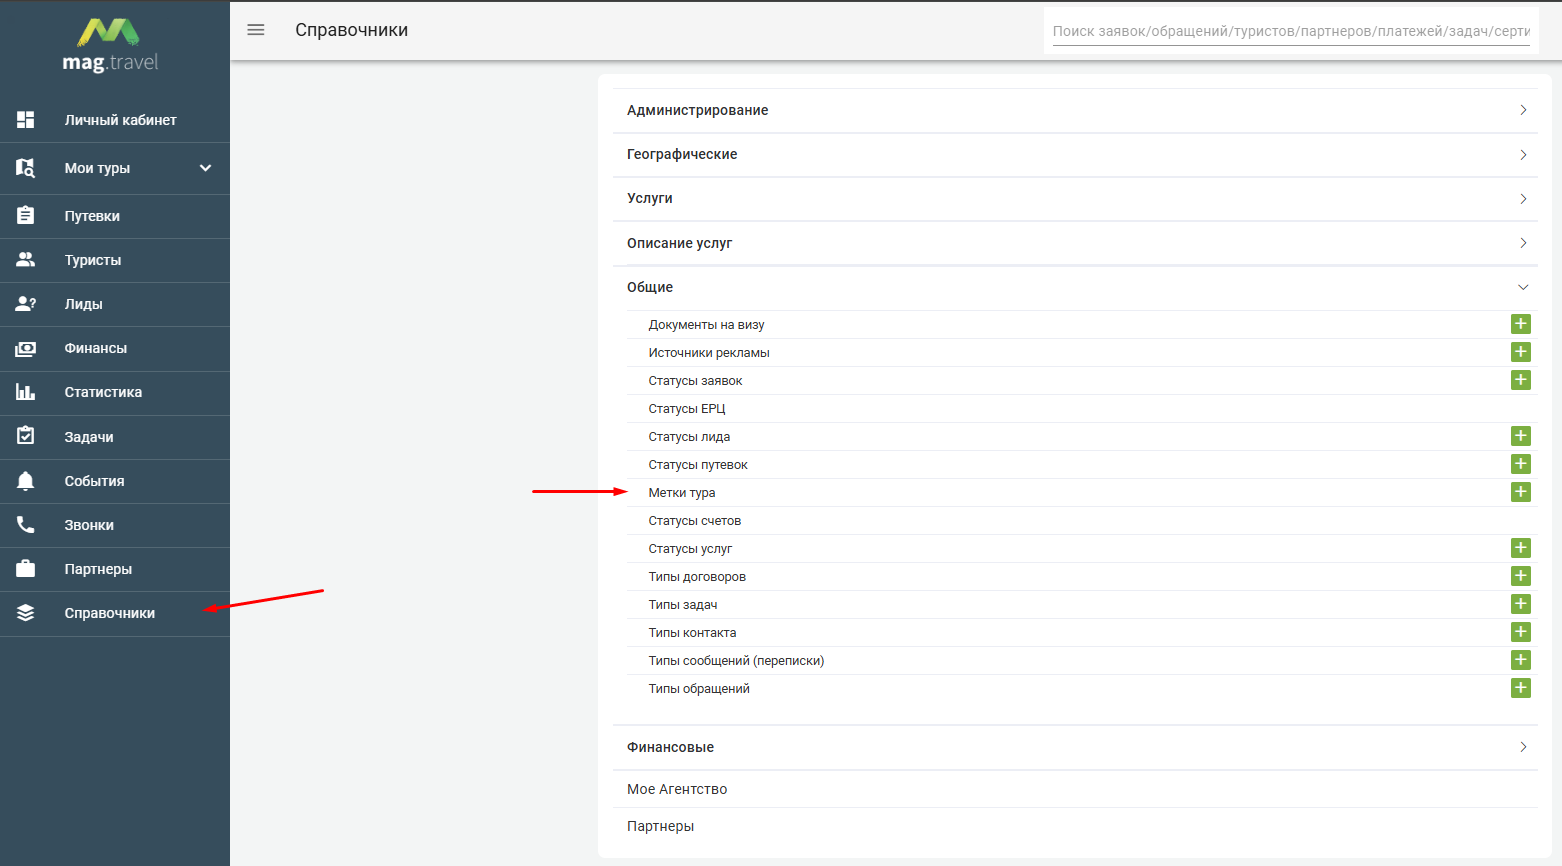Expand the Администрирование section chevron
1562x866 pixels.
[x=1523, y=110]
